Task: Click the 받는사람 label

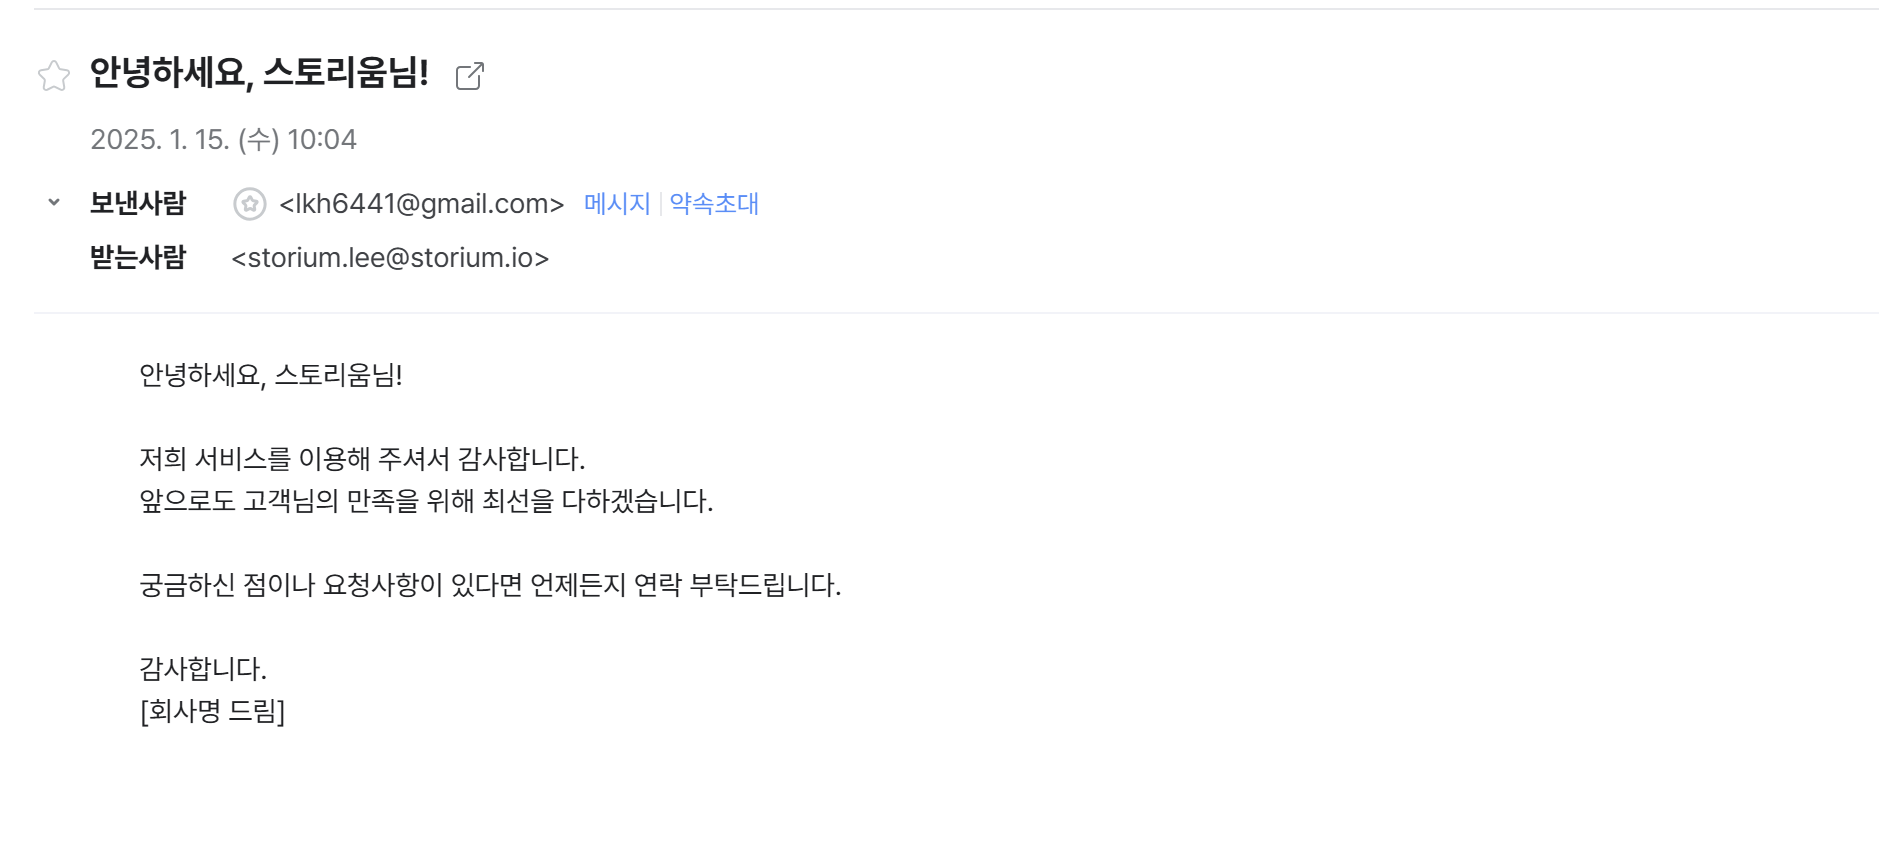Action: pos(138,257)
